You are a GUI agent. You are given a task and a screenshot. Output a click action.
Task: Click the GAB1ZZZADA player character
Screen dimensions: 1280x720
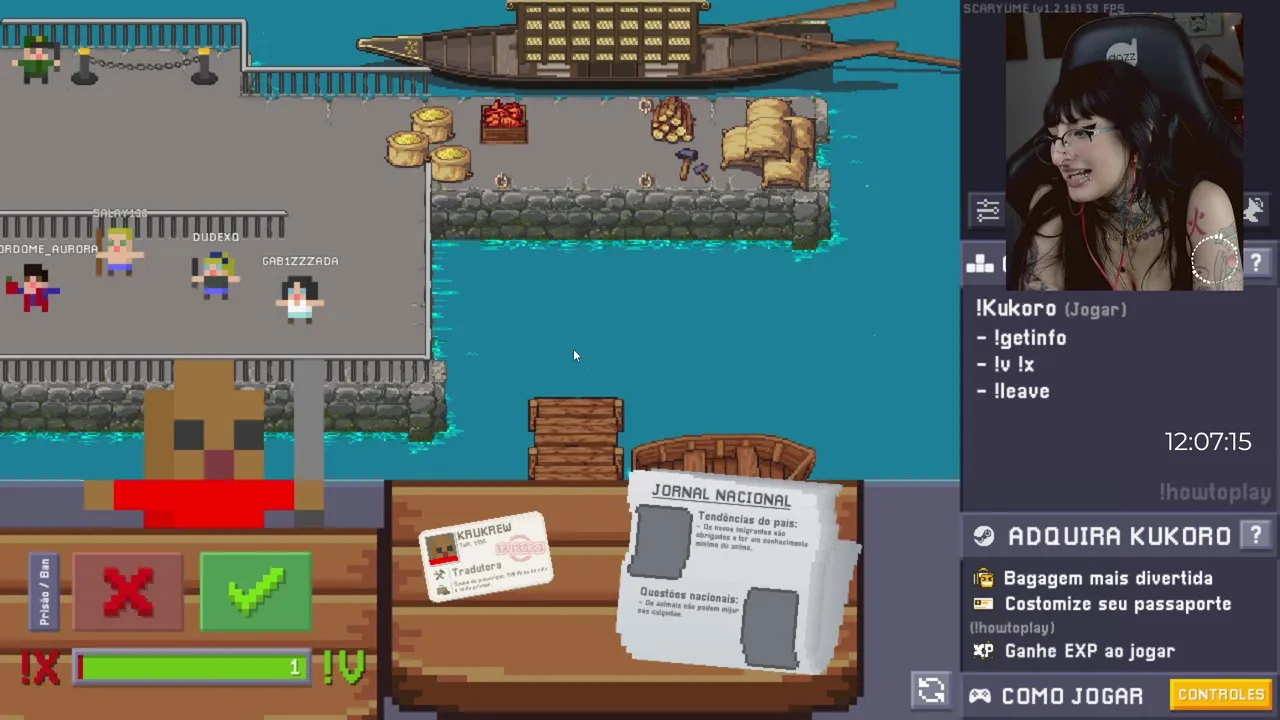coord(300,298)
